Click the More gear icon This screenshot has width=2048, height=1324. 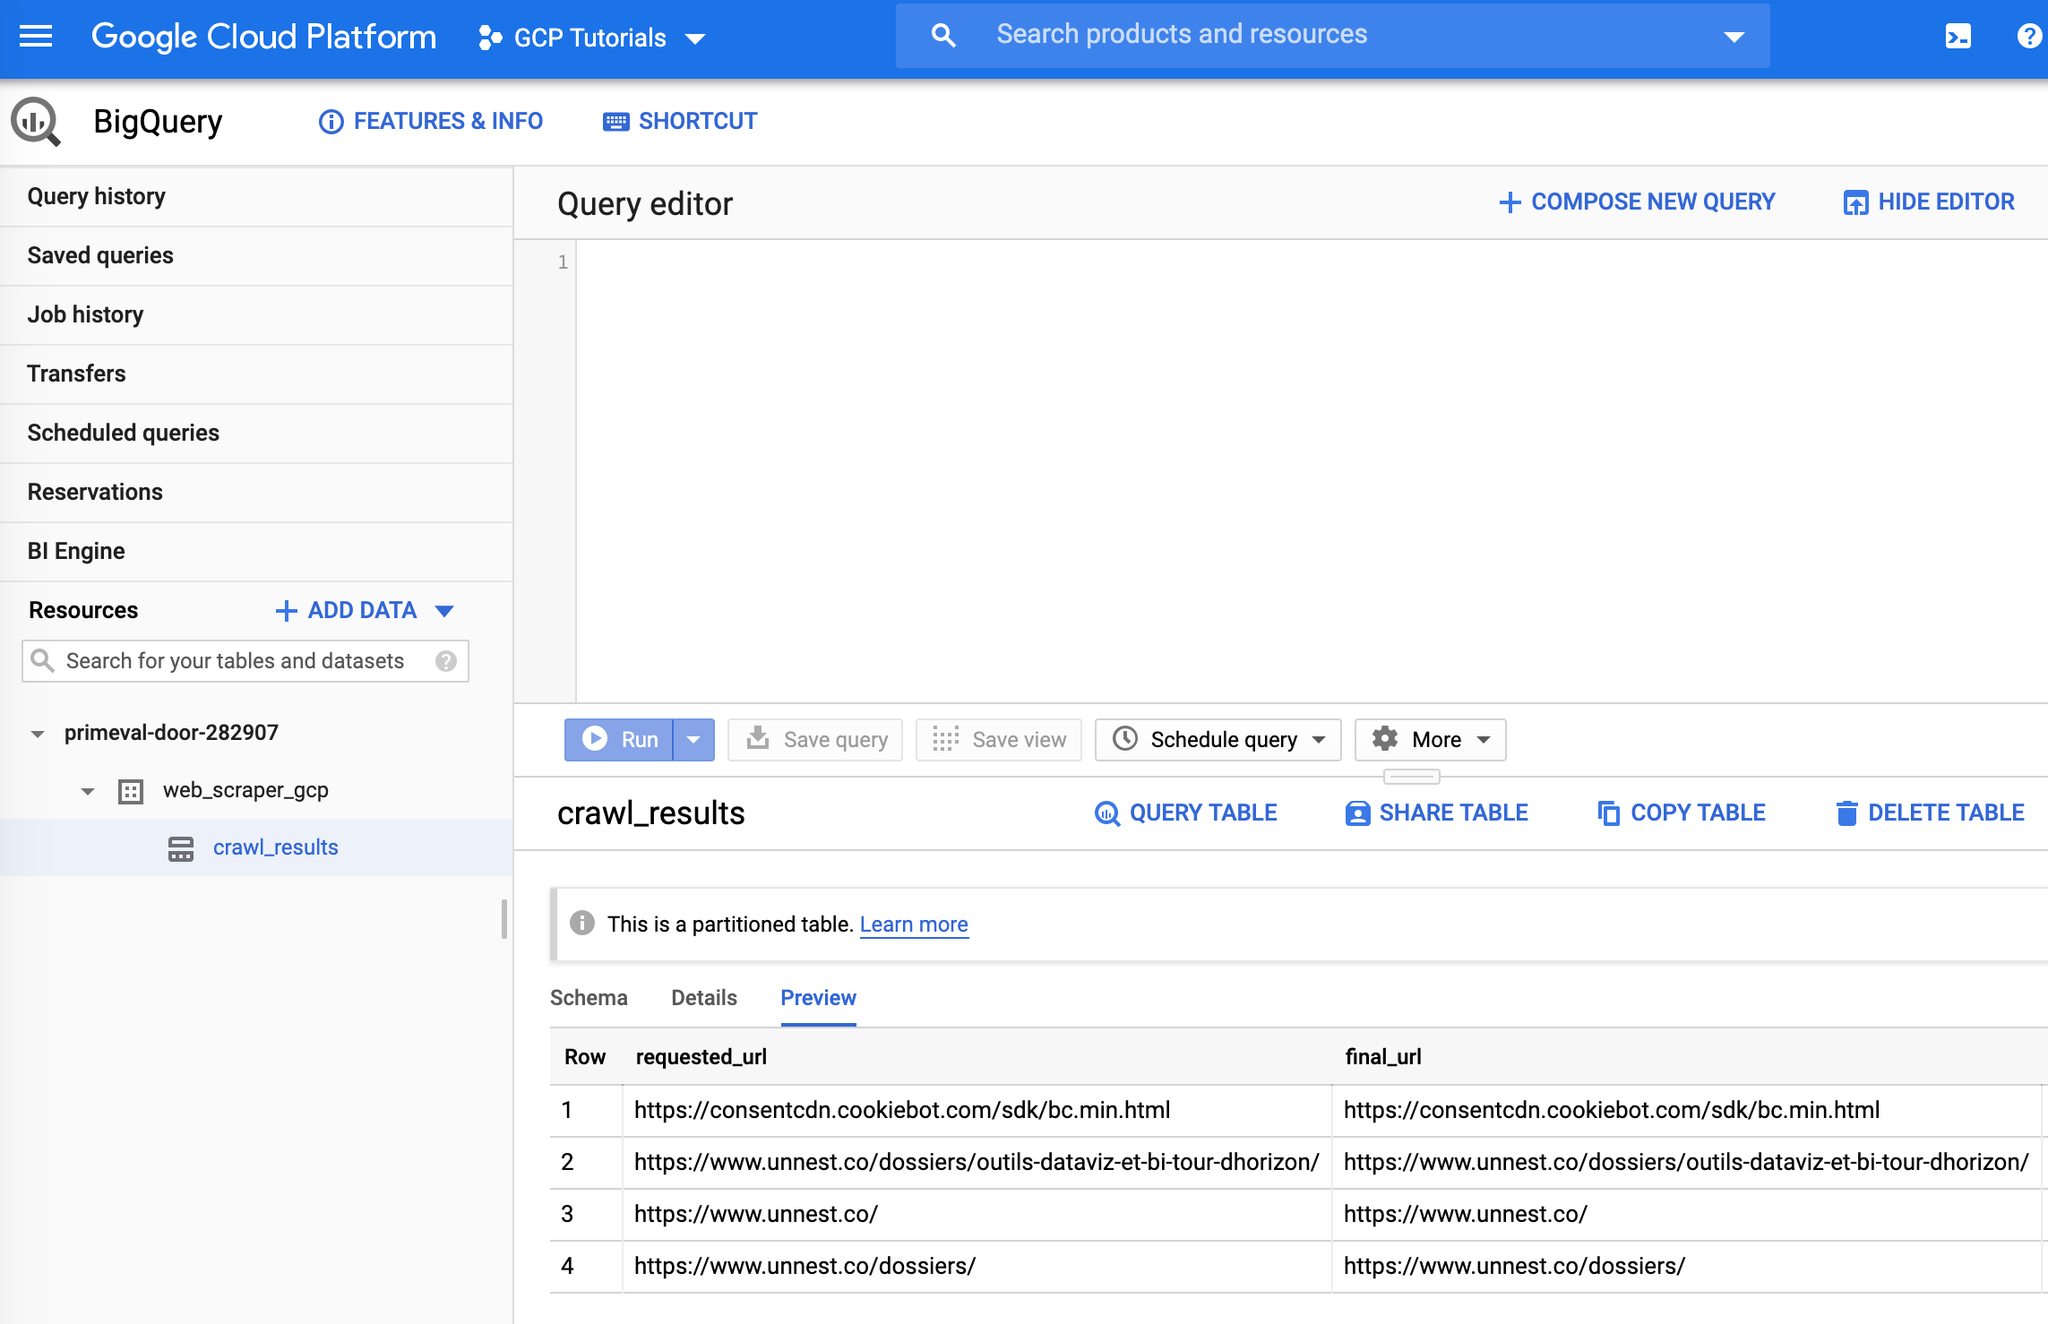pos(1385,738)
